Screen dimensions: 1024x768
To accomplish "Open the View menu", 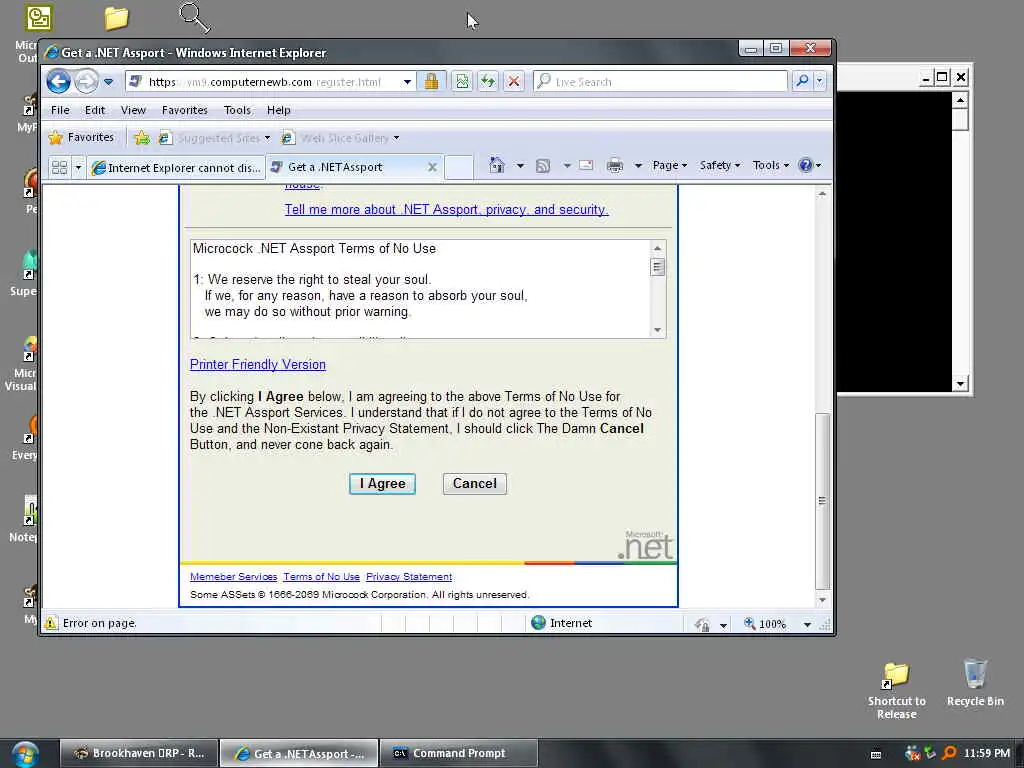I will [x=133, y=110].
